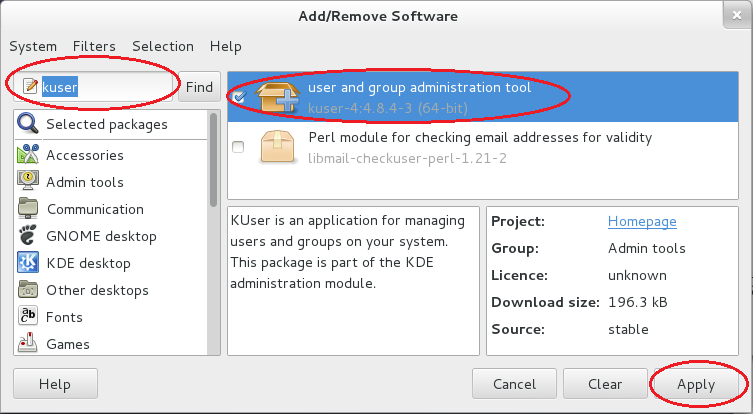Open the Filters menu
This screenshot has width=753, height=414.
(x=94, y=46)
